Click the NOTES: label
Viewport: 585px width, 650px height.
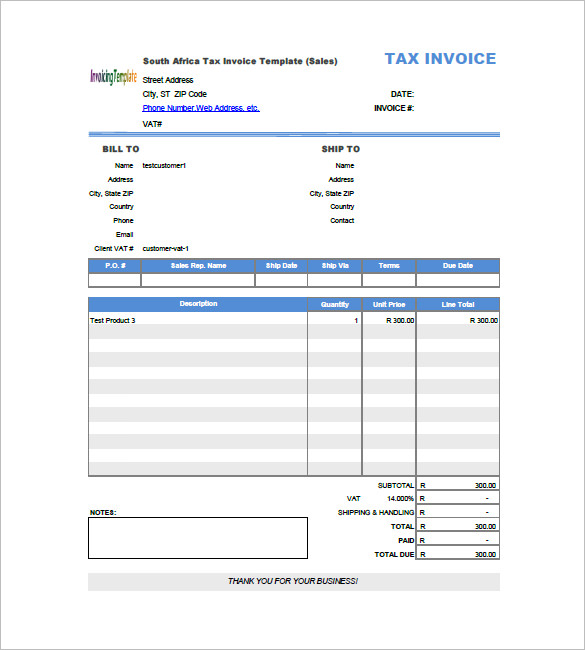pos(103,513)
